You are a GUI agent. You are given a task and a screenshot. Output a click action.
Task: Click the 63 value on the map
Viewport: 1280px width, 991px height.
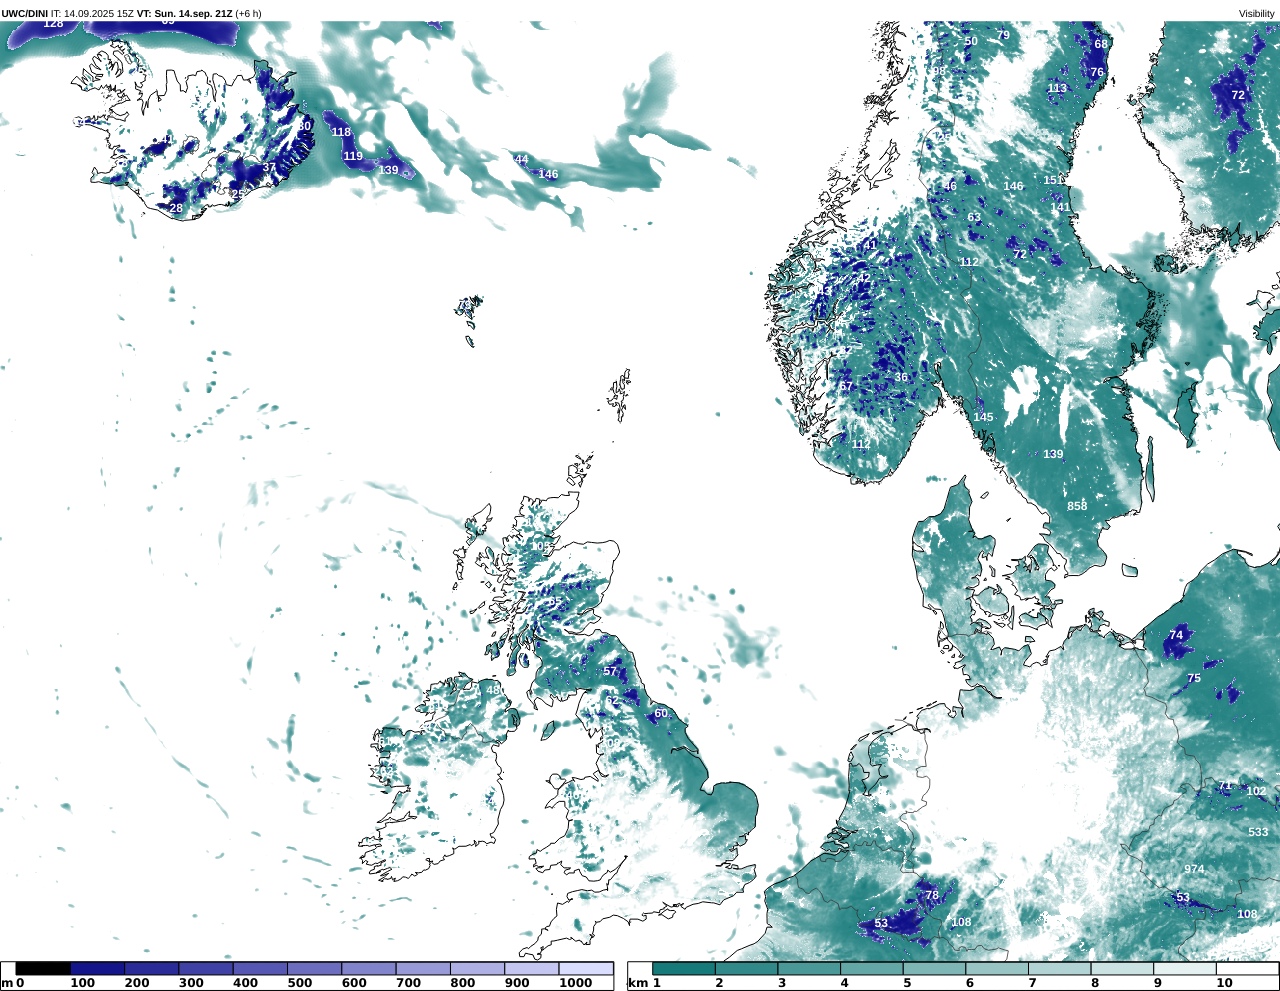(x=974, y=217)
